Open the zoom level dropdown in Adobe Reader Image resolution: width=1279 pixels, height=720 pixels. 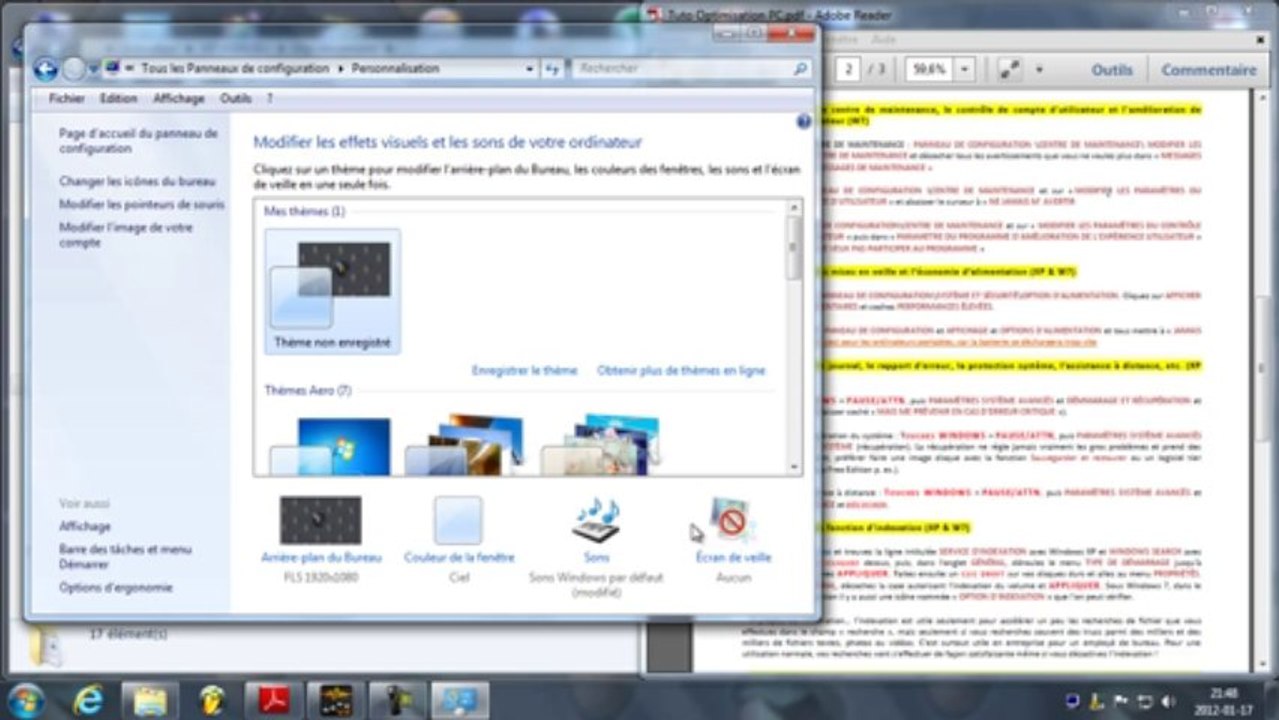[964, 70]
